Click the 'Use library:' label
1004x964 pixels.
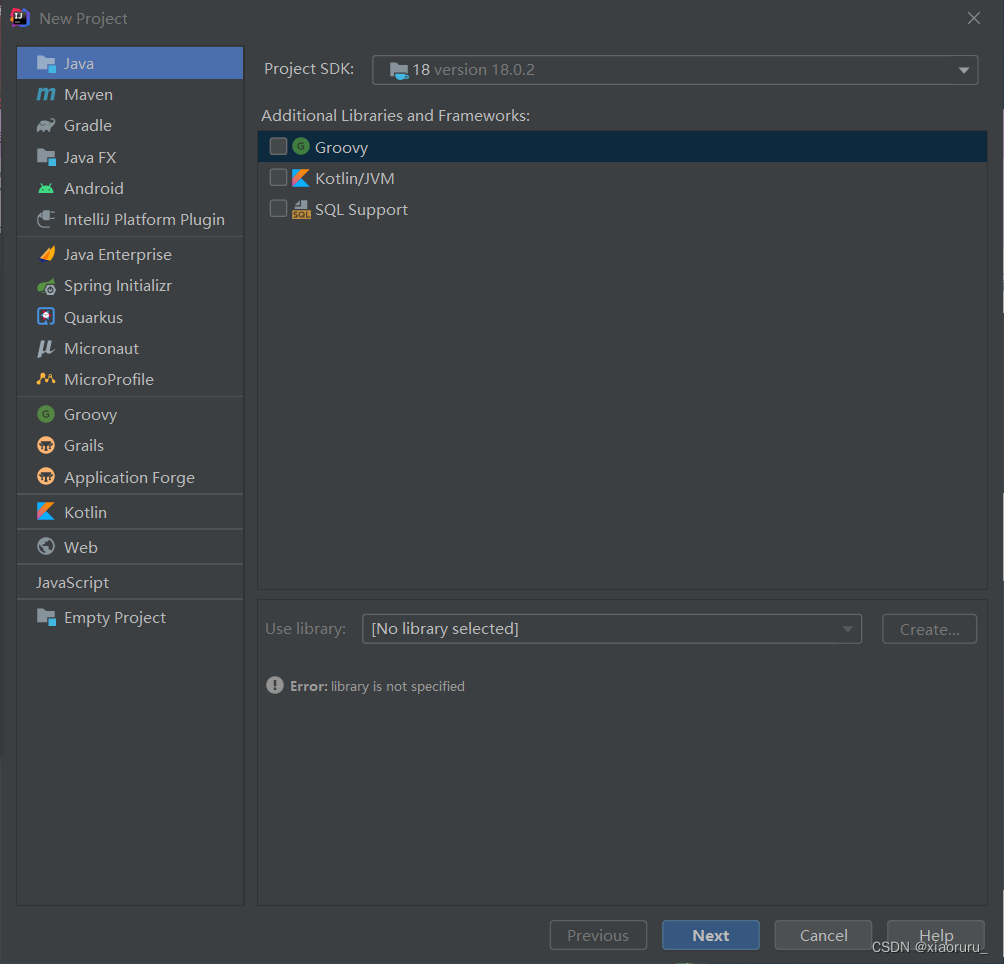coord(305,629)
